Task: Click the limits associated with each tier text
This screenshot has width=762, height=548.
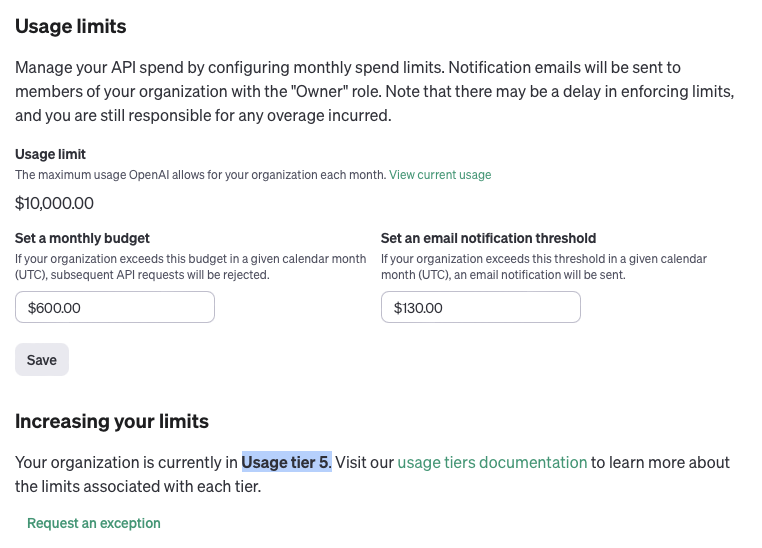Action: [x=137, y=487]
